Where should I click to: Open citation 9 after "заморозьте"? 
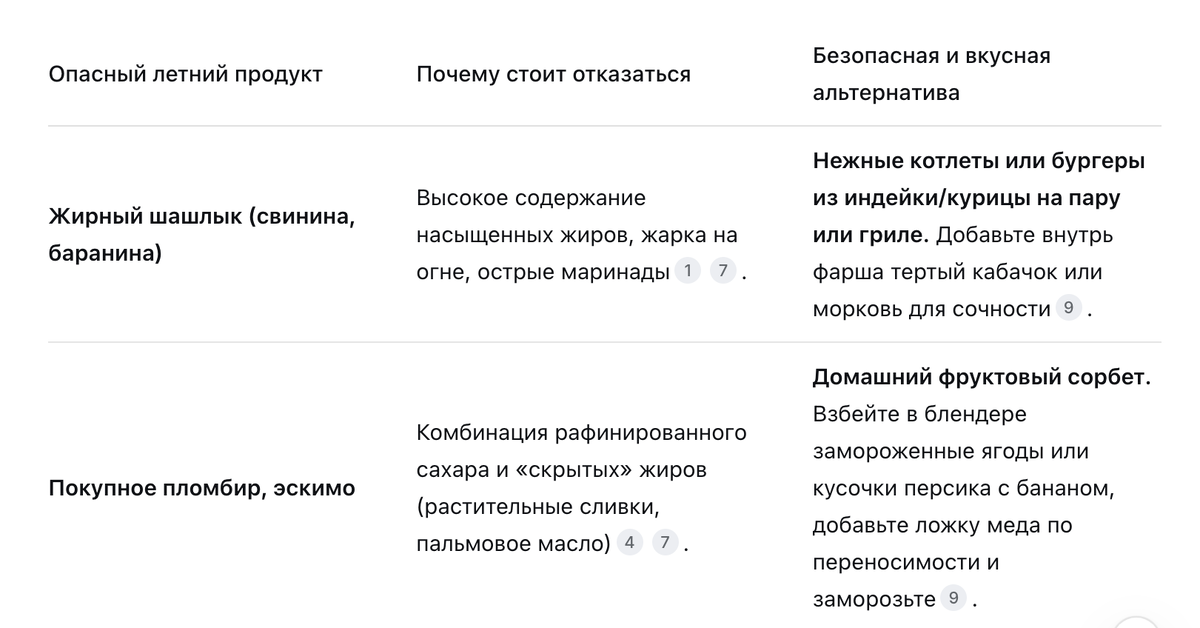pos(954,599)
